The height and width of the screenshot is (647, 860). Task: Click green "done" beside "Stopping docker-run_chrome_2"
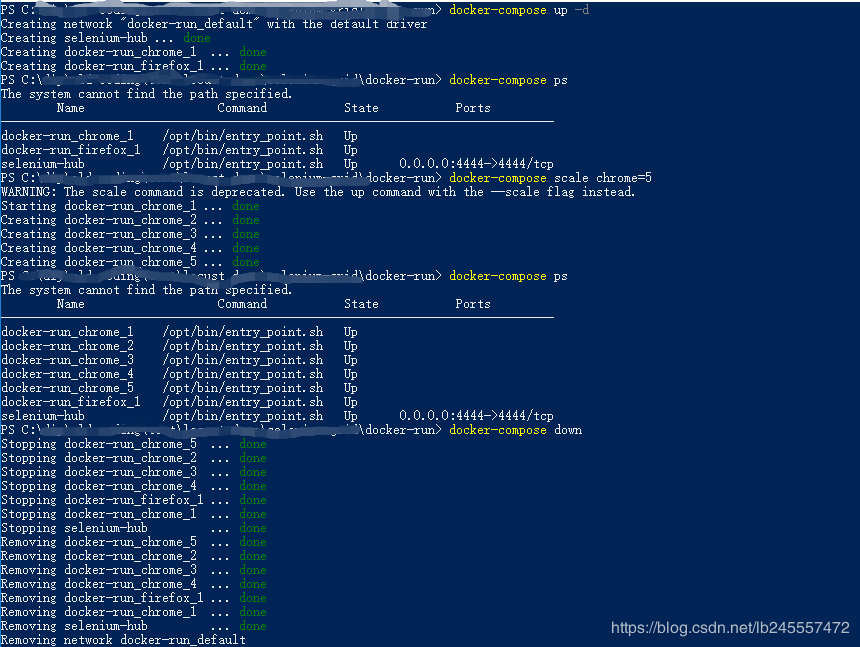click(x=253, y=458)
